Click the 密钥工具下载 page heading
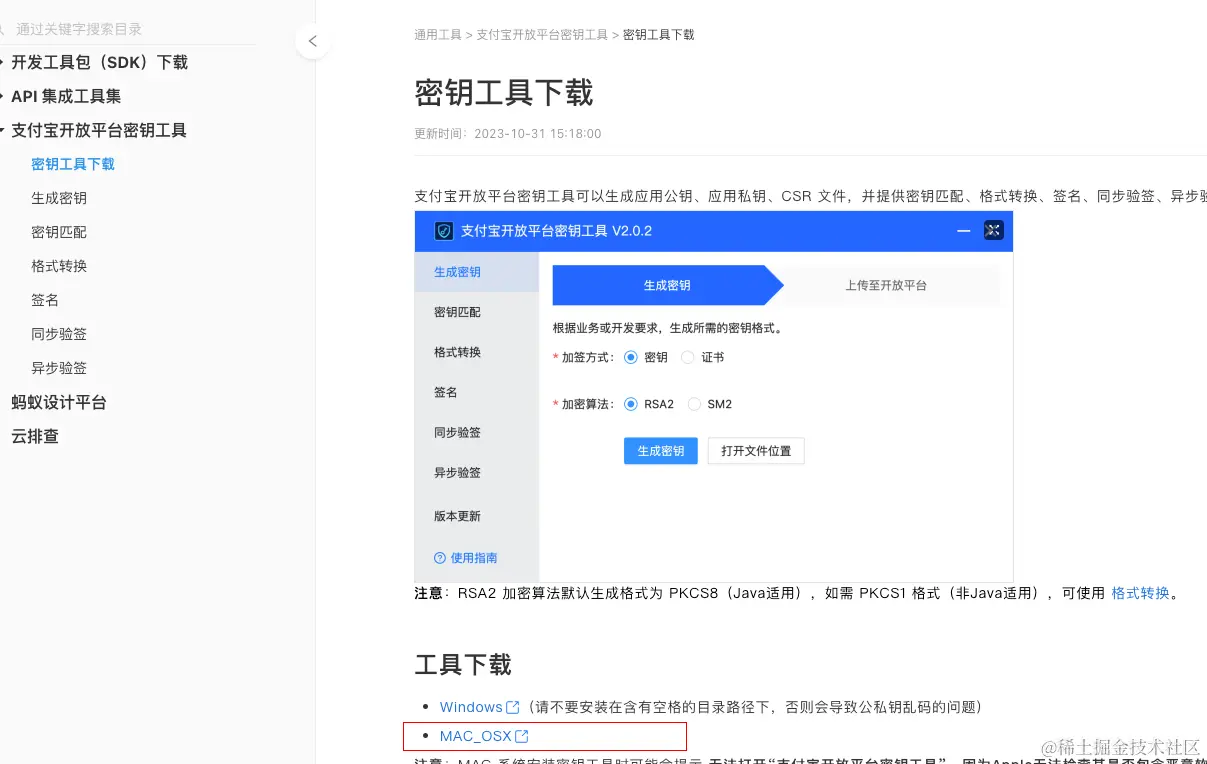The image size is (1207, 764). pyautogui.click(x=504, y=92)
